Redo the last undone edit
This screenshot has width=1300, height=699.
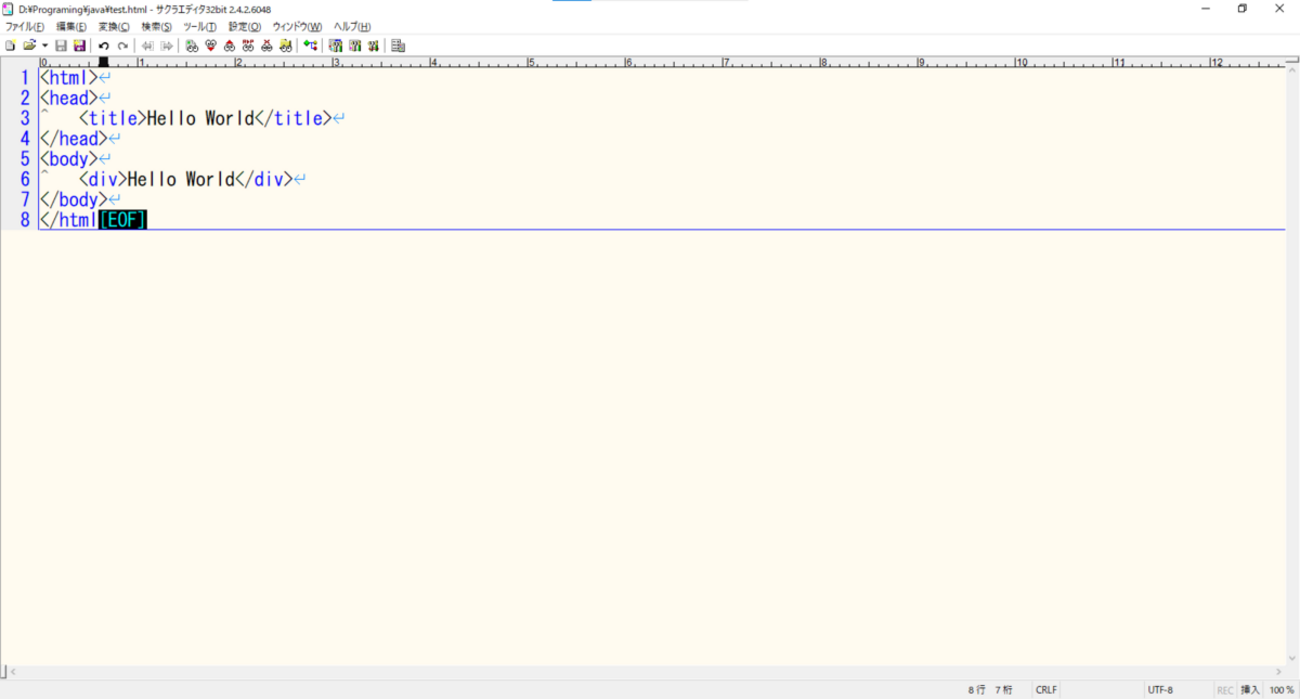point(122,46)
